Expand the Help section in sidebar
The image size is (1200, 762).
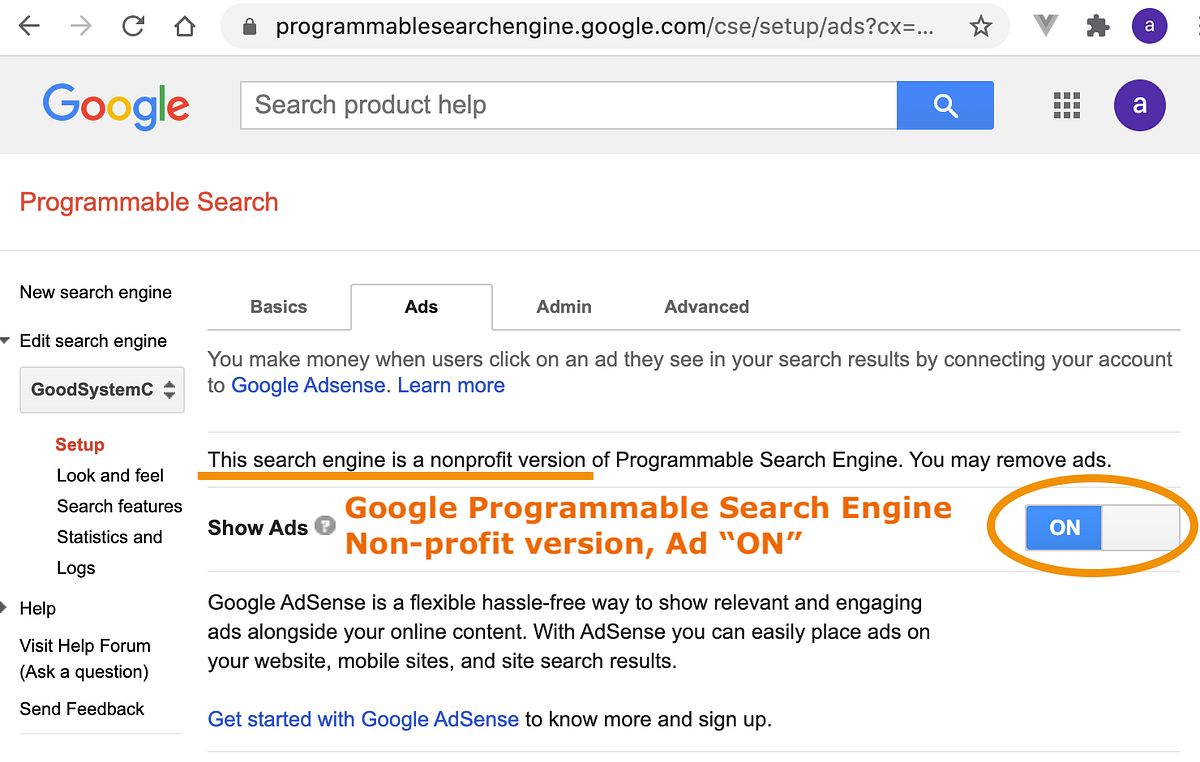tap(6, 608)
